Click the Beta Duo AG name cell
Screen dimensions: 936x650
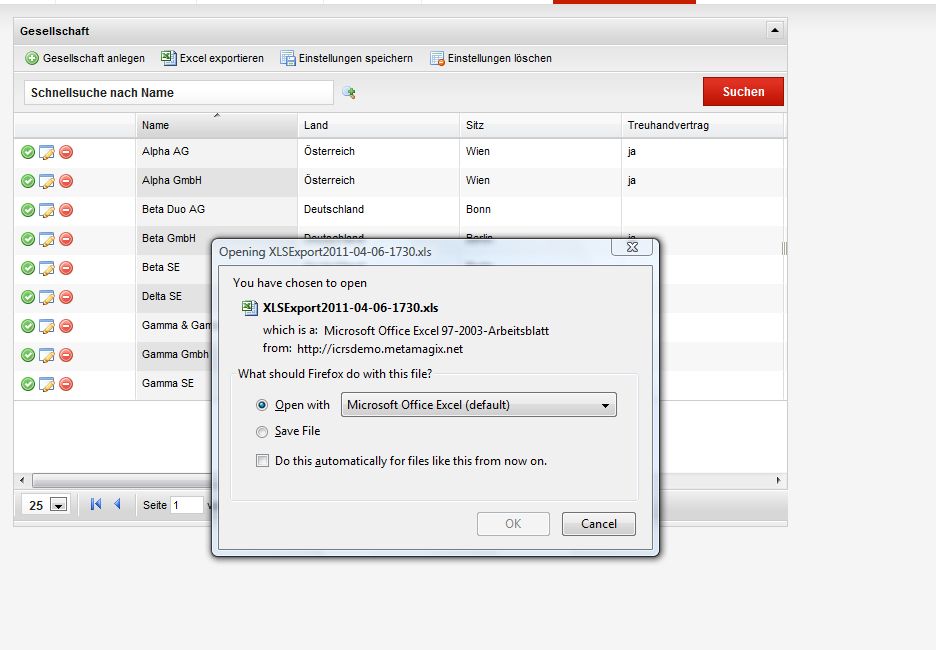216,210
